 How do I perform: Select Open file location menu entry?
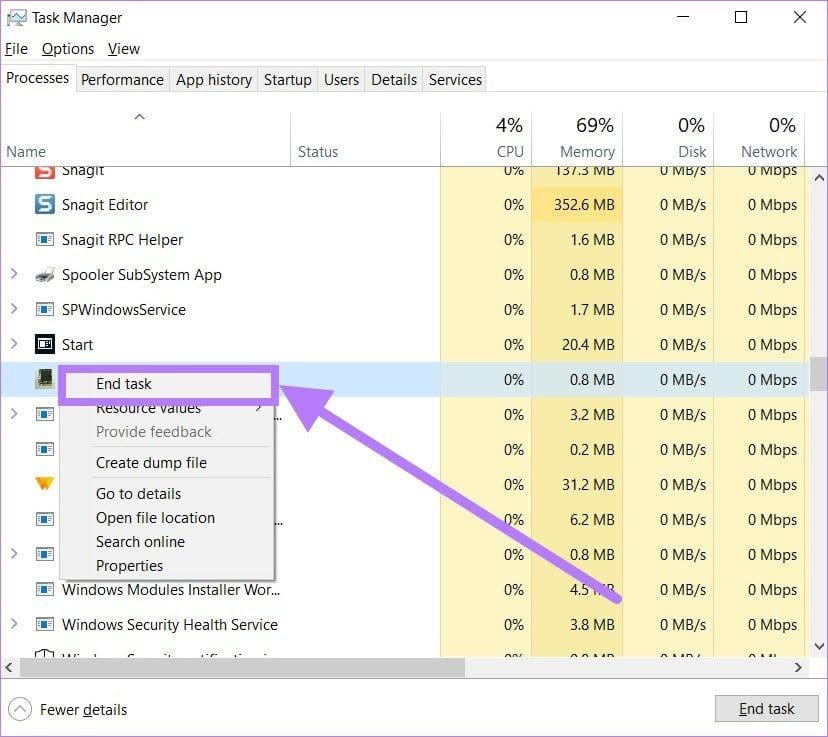155,517
